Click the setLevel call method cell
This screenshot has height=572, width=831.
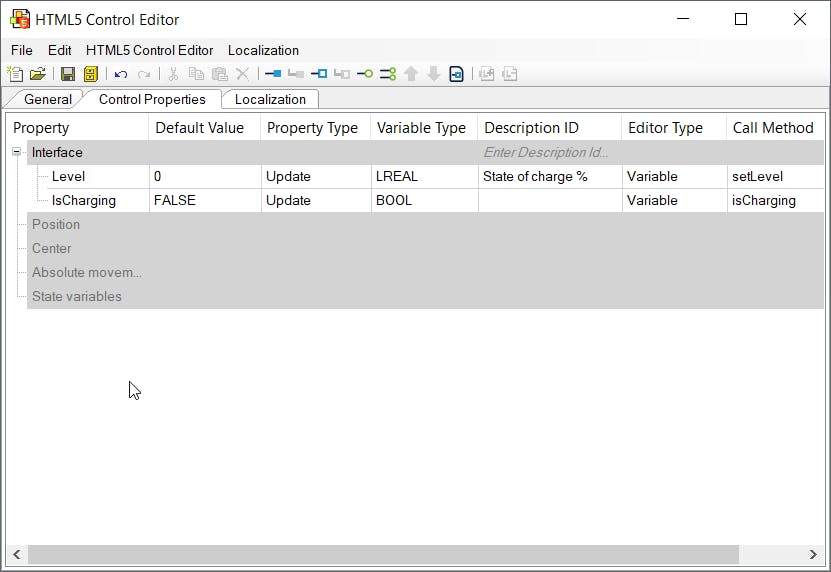pyautogui.click(x=775, y=177)
